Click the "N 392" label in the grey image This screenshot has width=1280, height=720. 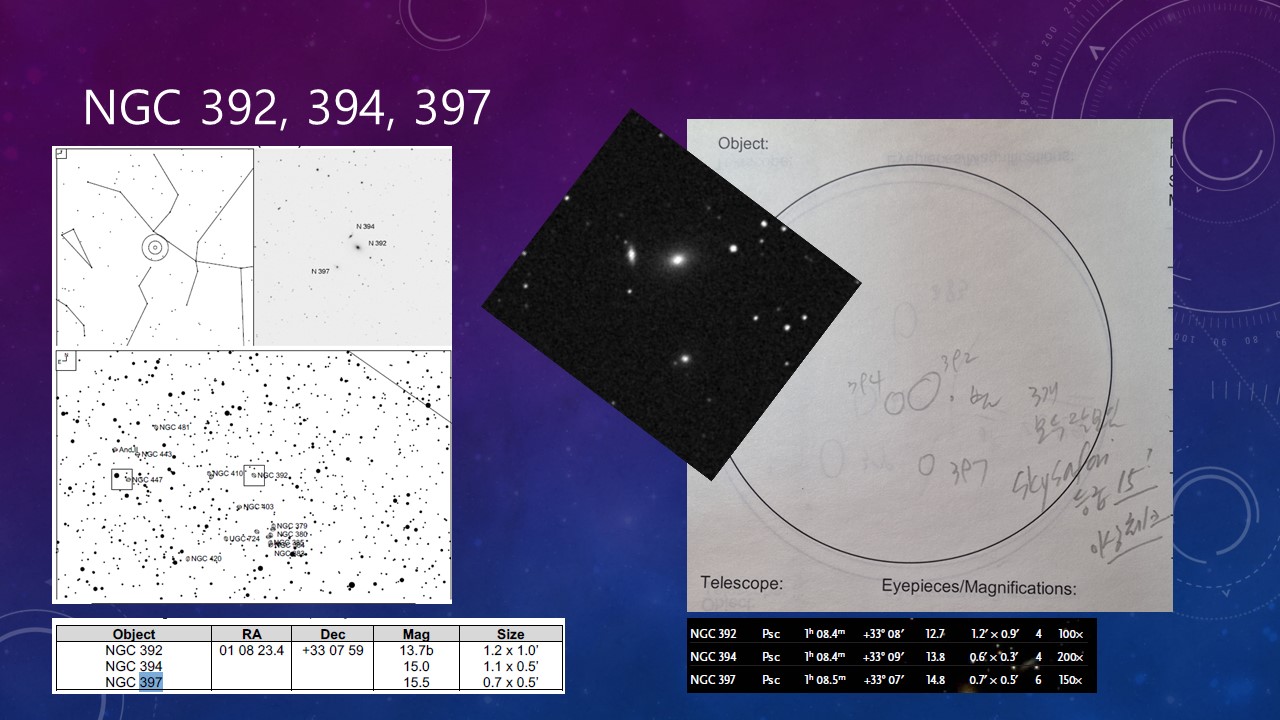(x=377, y=243)
